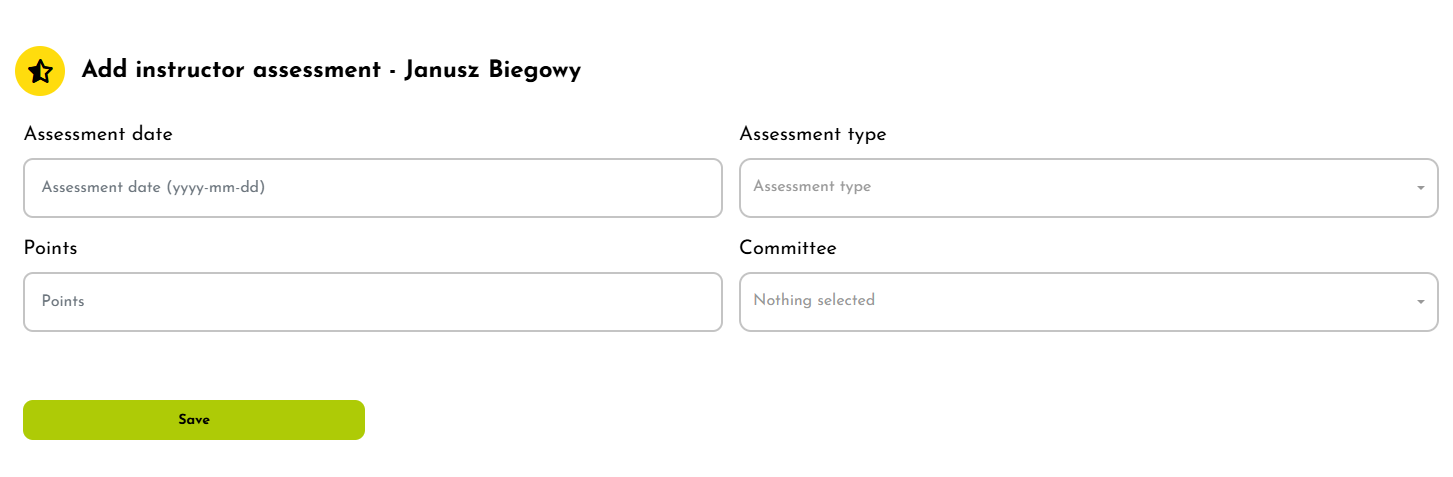
Task: Expand the Committee dropdown list
Action: tap(1087, 302)
